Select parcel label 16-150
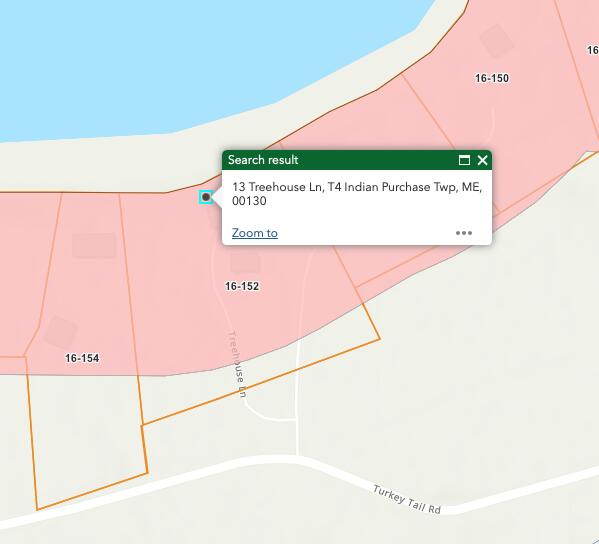The width and height of the screenshot is (599, 544). click(x=492, y=78)
